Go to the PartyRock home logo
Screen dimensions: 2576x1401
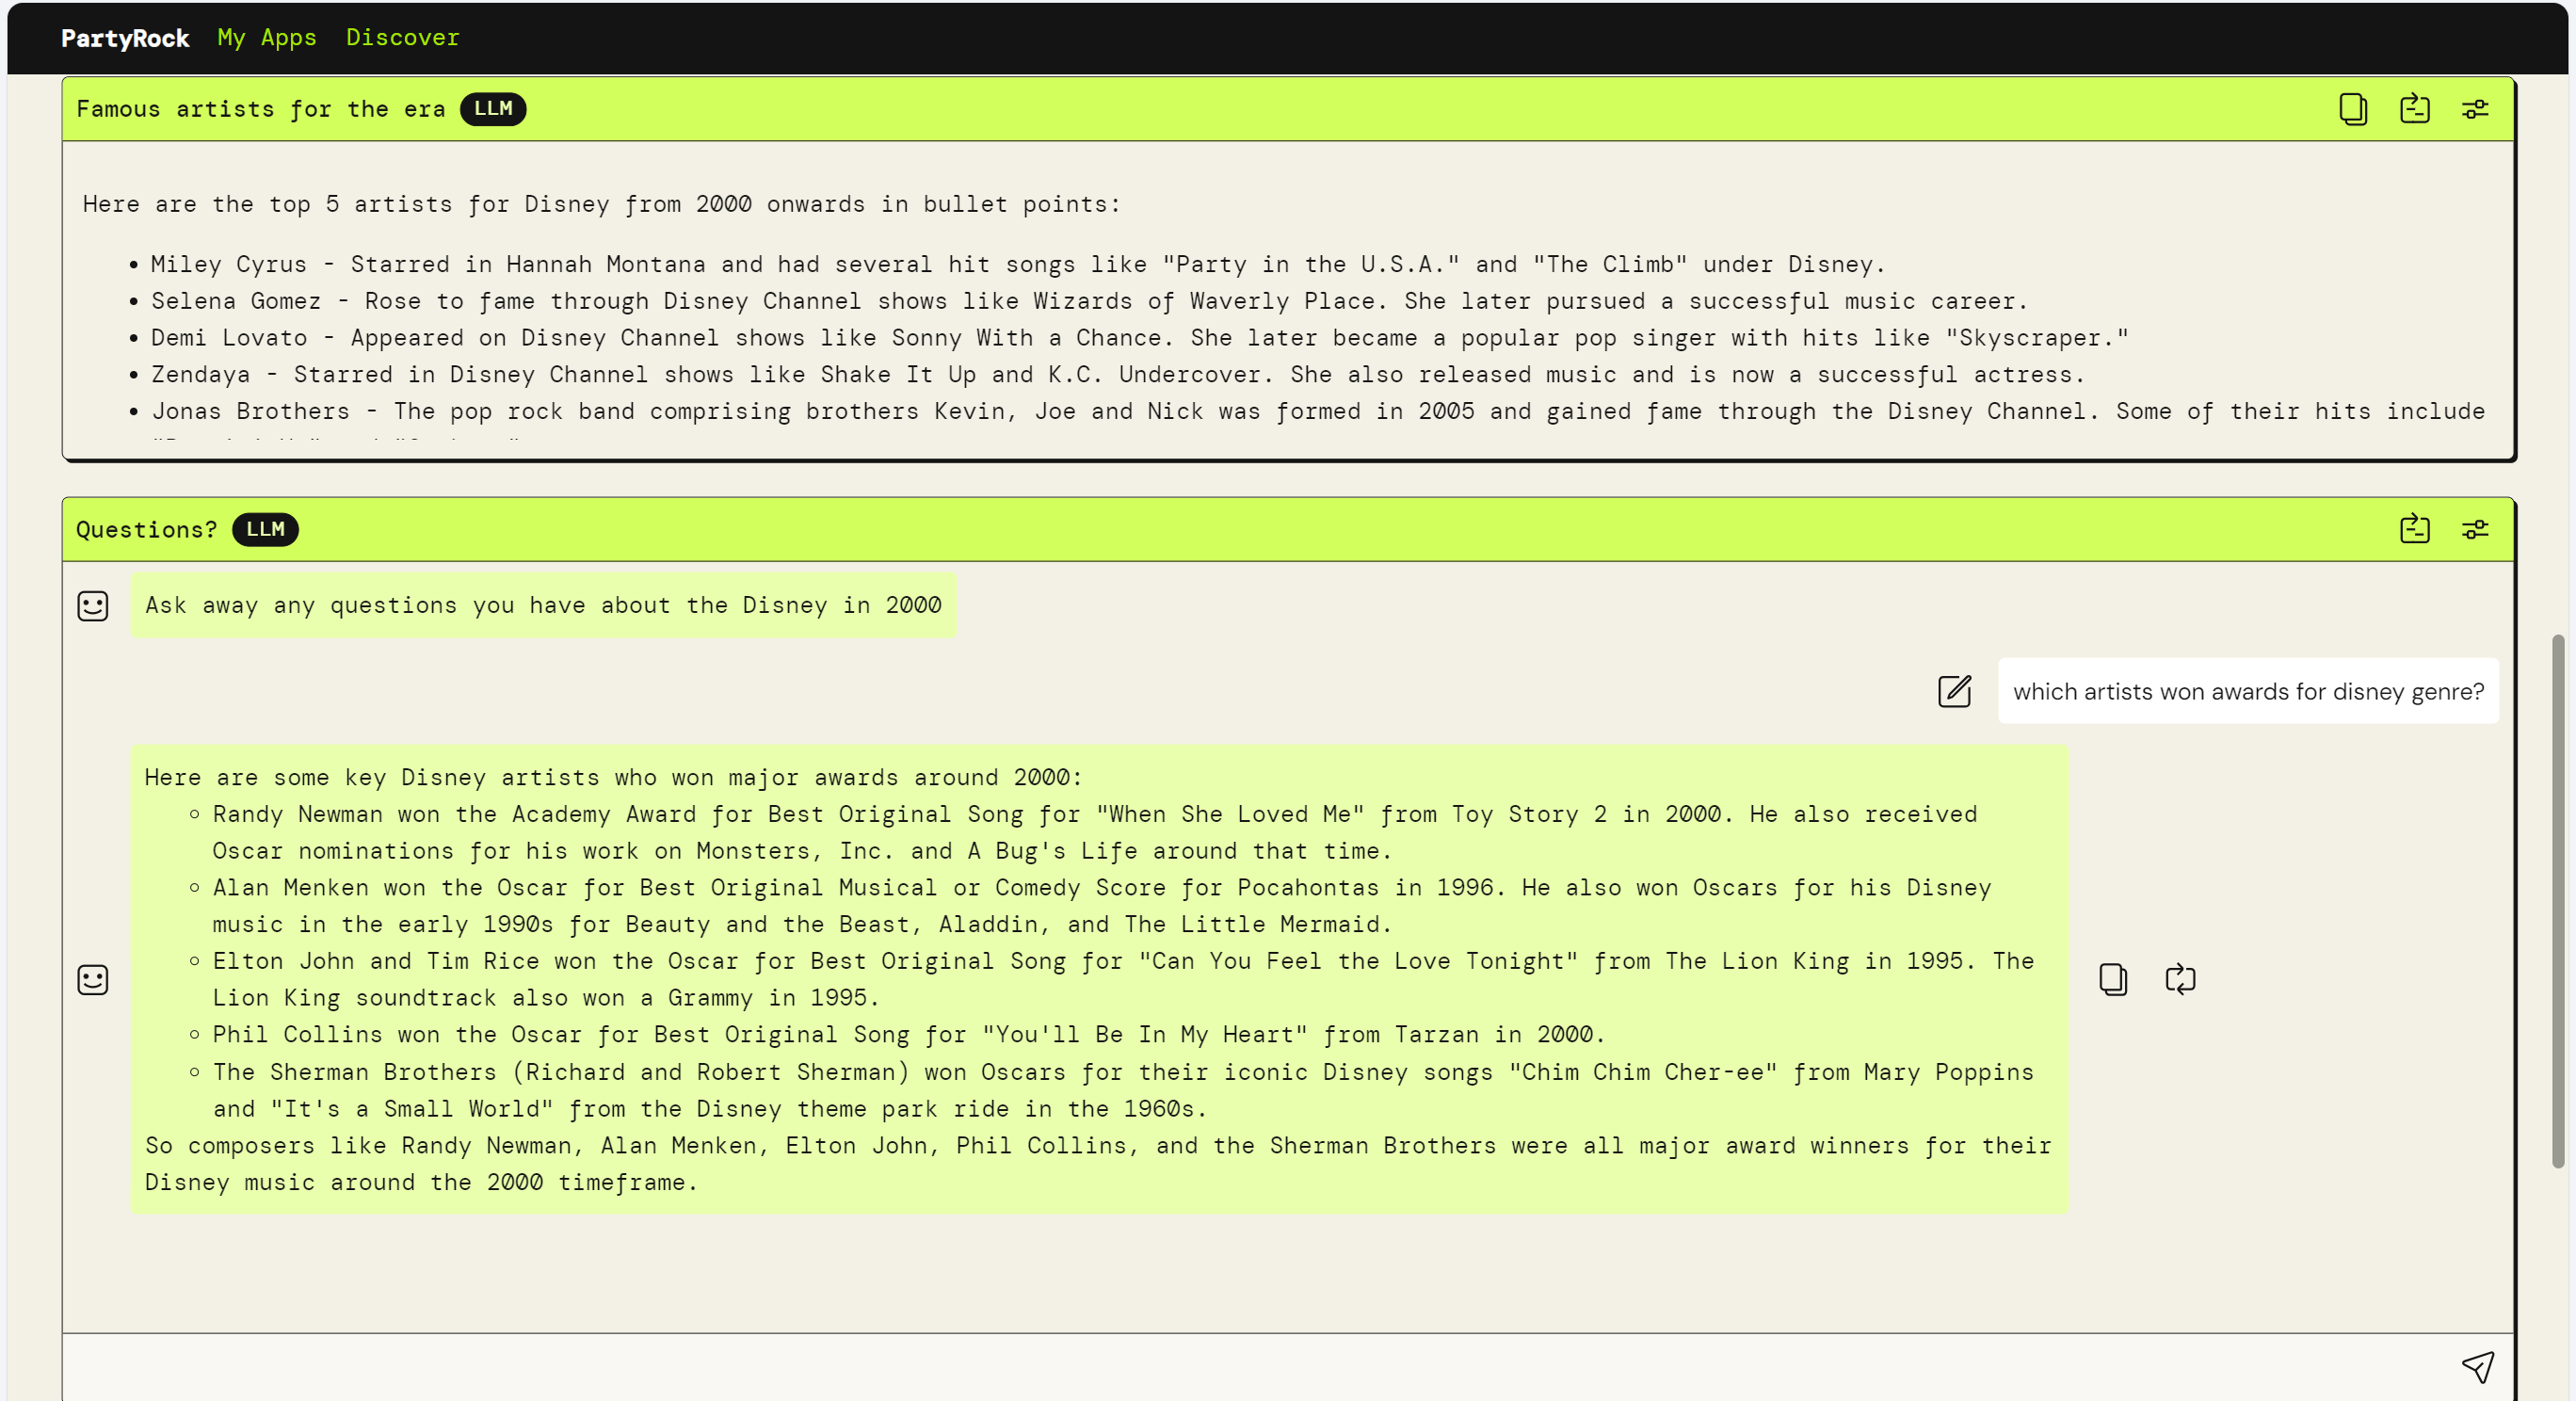125,38
